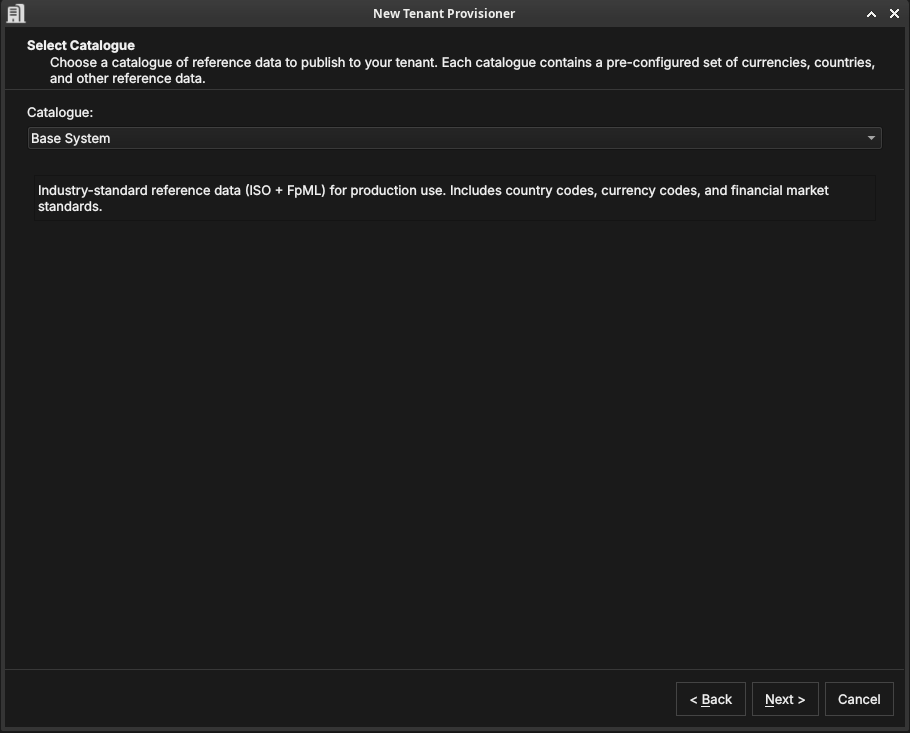Cancel the New Tenant Provisioner wizard

(859, 699)
